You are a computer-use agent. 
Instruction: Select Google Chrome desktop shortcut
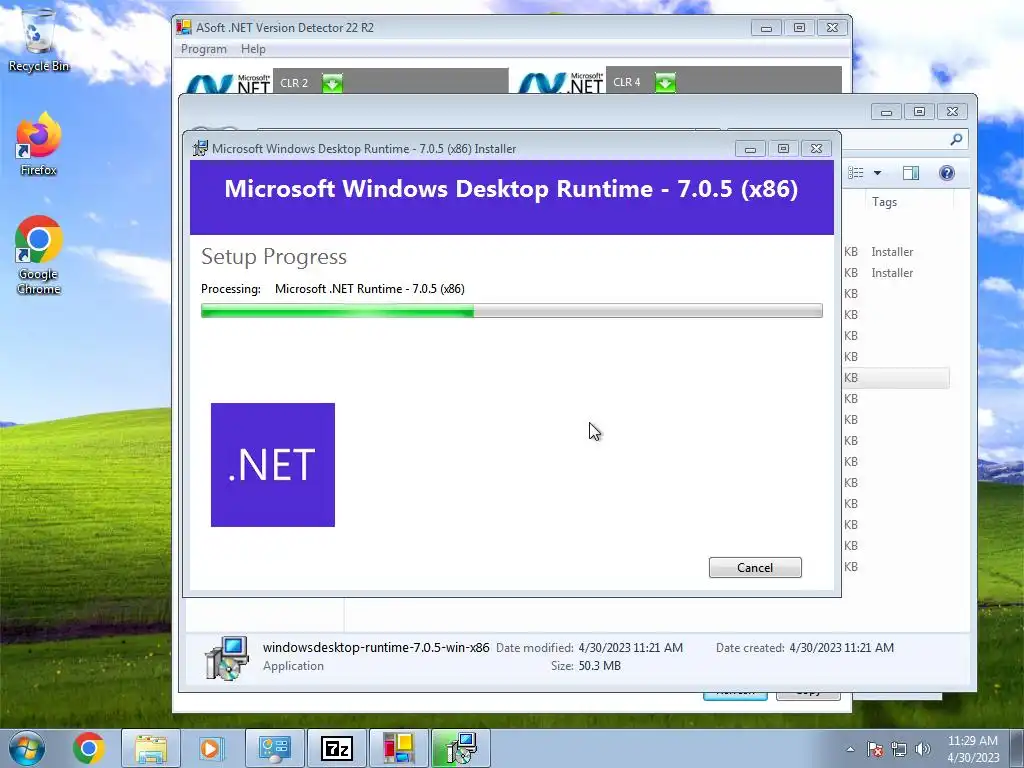pos(39,256)
